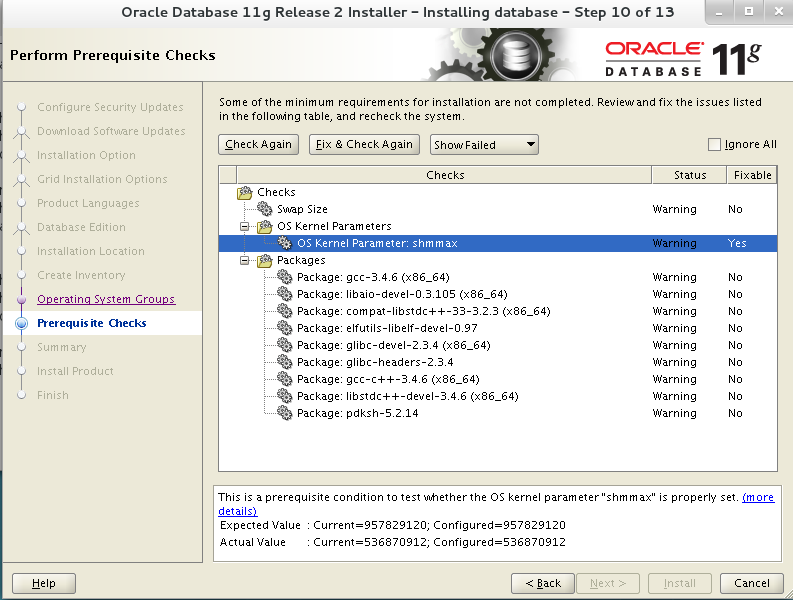Click Prerequisite Checks step in sidebar
The width and height of the screenshot is (793, 600).
coord(92,323)
